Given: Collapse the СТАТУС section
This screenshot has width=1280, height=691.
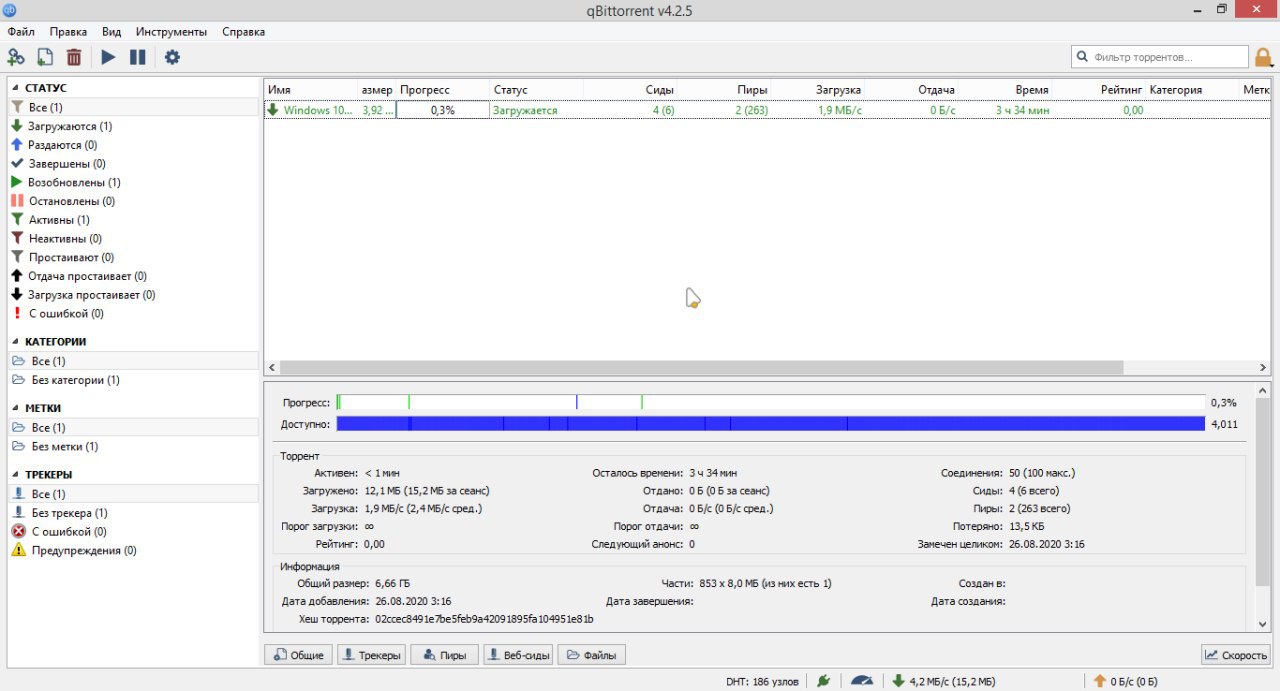Looking at the screenshot, I should tap(14, 88).
